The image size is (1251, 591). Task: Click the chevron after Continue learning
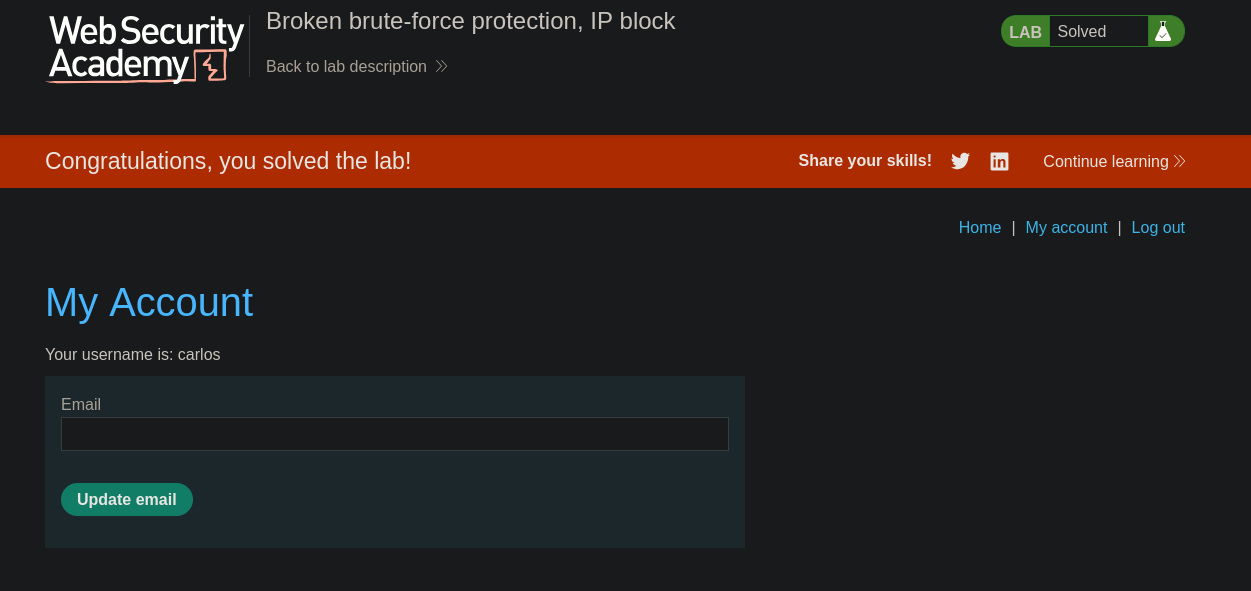pyautogui.click(x=1180, y=161)
